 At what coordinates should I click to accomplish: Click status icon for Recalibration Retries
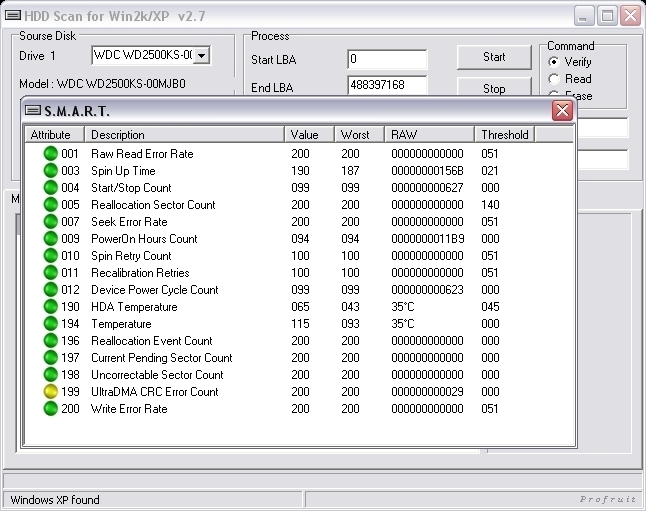(x=51, y=273)
